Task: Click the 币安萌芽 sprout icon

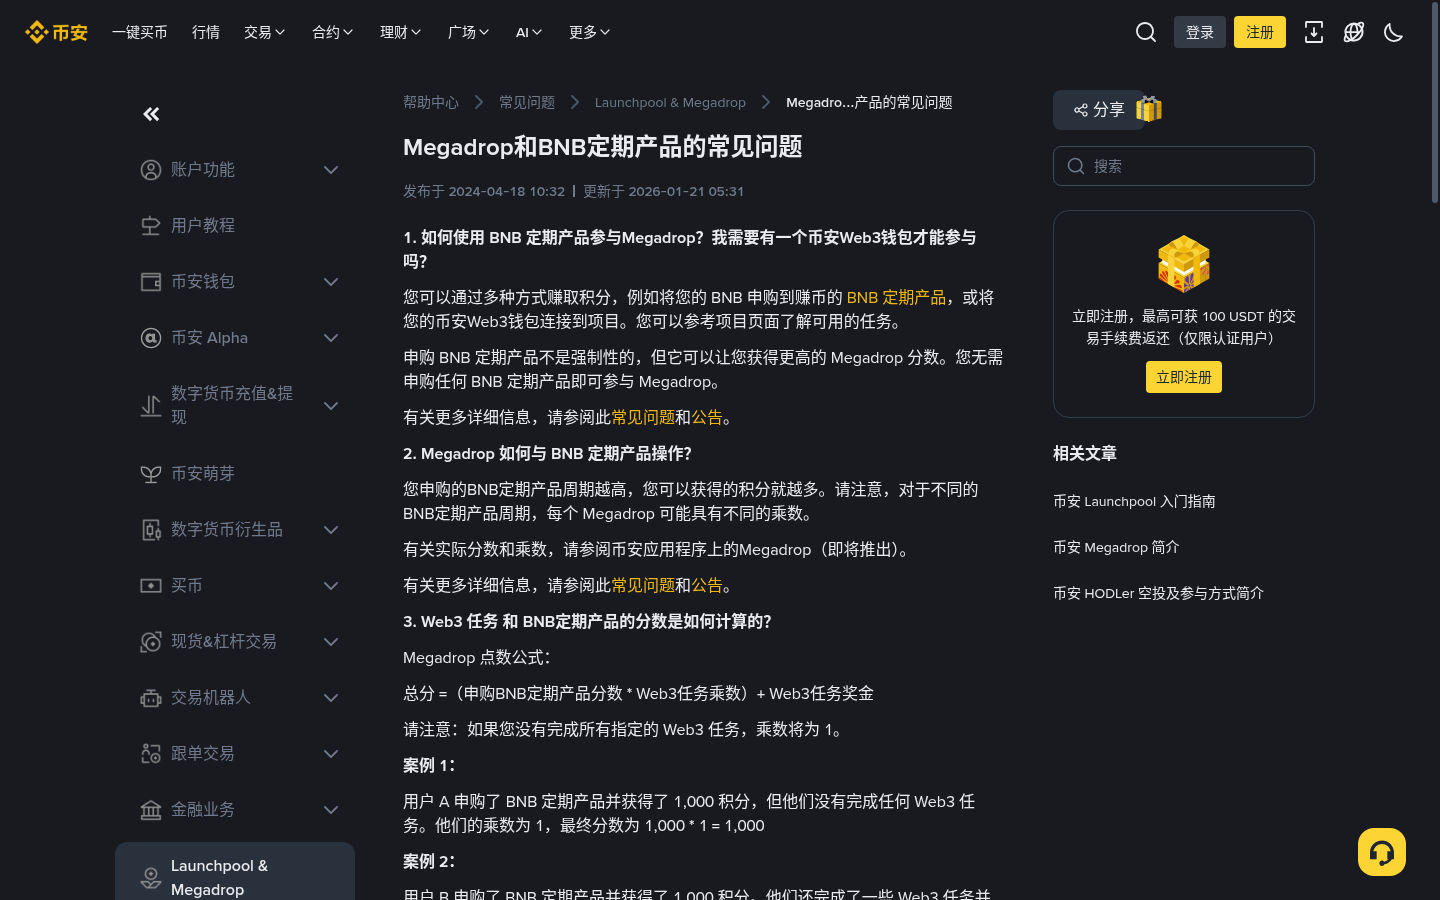Action: [151, 474]
